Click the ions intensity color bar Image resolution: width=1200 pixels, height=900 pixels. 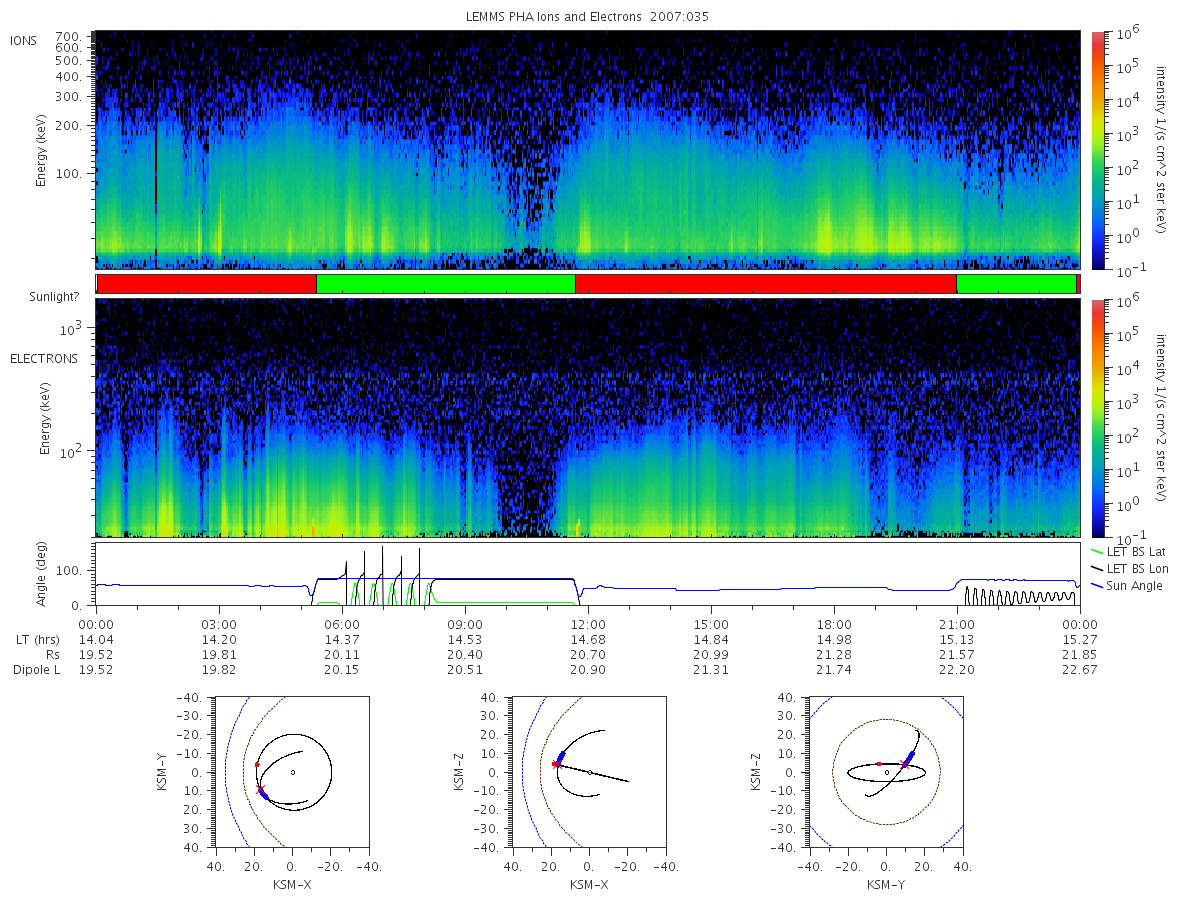(1097, 150)
